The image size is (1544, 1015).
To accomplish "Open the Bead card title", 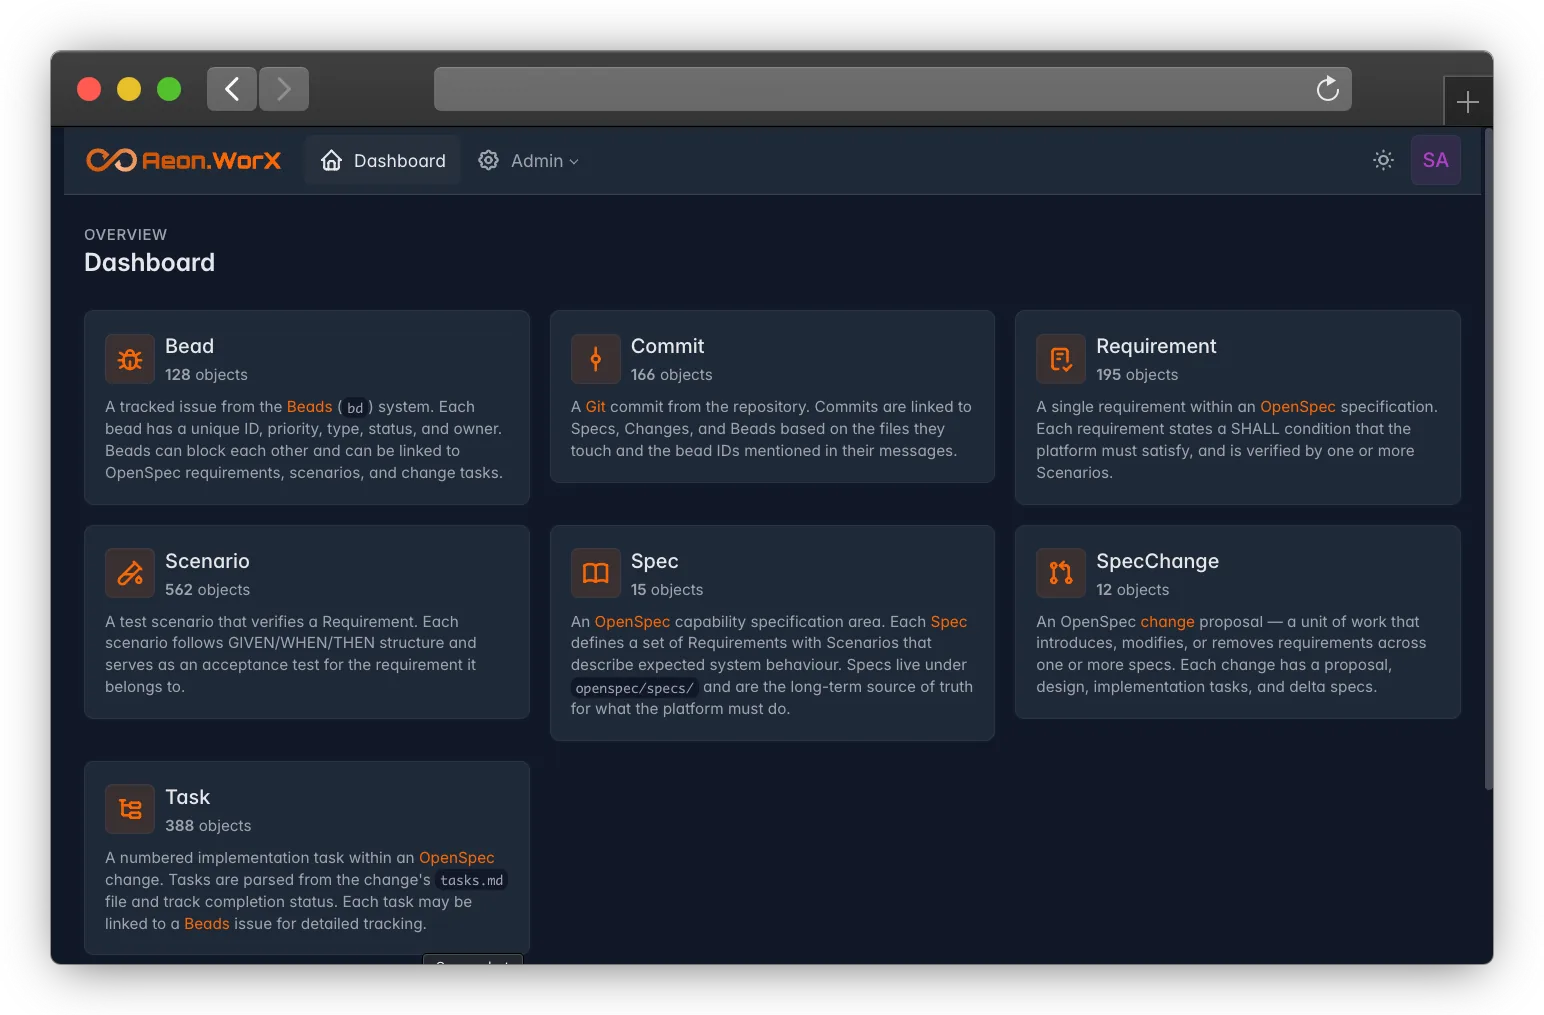I will point(189,346).
